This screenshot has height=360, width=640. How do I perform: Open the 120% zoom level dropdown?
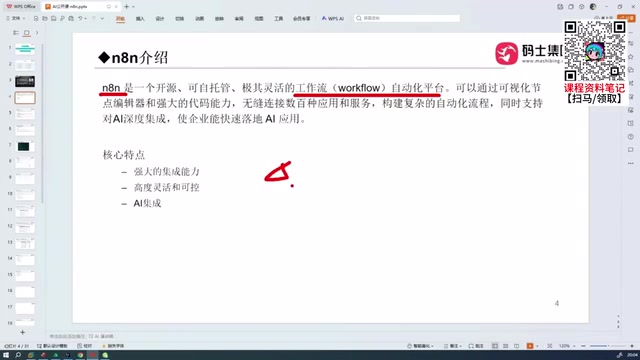(x=567, y=346)
